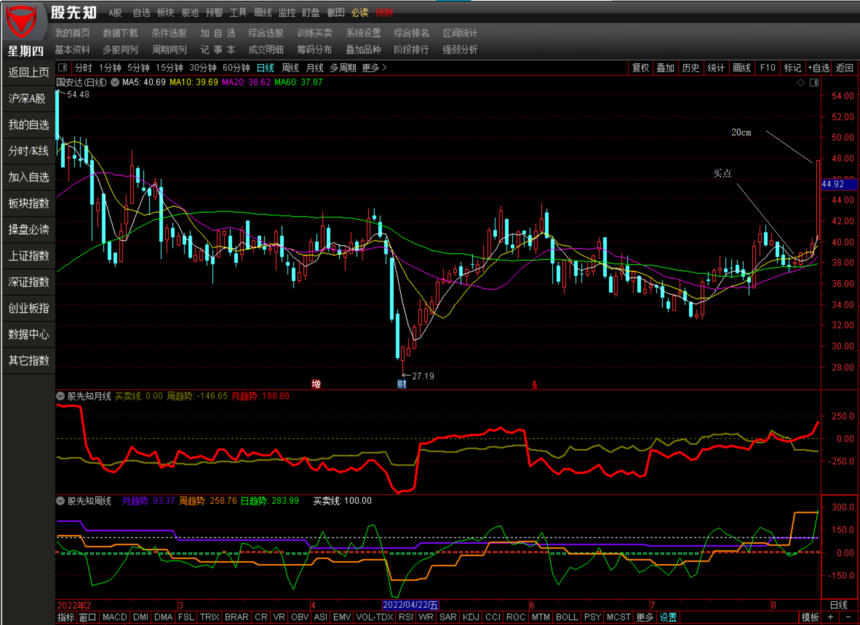Switch to the 周线 weekly chart
Screen dimensions: 860x625
coord(290,67)
